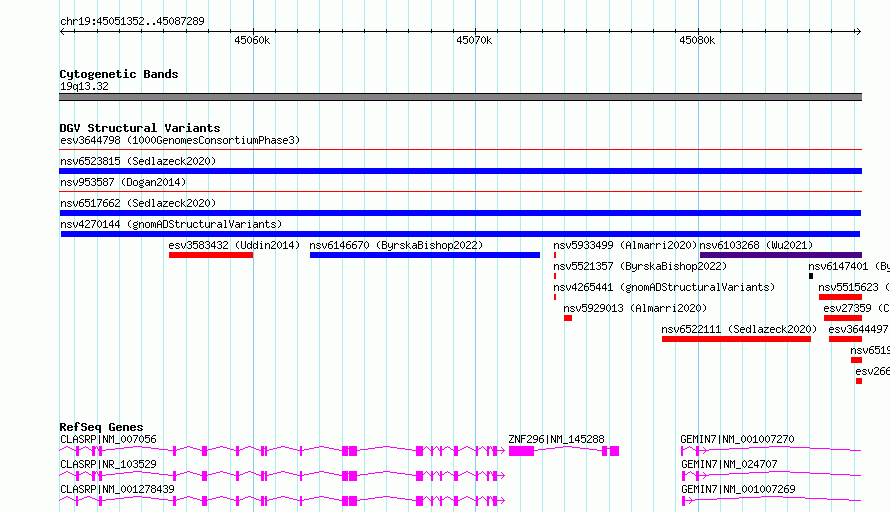Click the ZNF296 large magenta exon block
Image resolution: width=890 pixels, height=512 pixels.
tap(521, 451)
